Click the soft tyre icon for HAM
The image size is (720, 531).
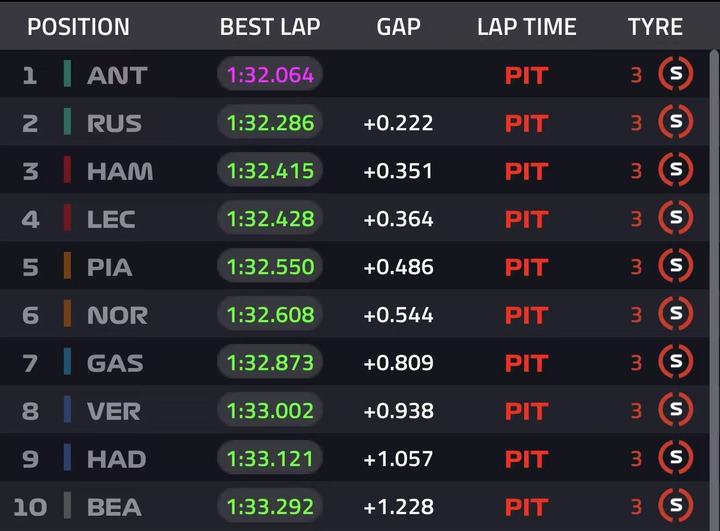(x=676, y=170)
